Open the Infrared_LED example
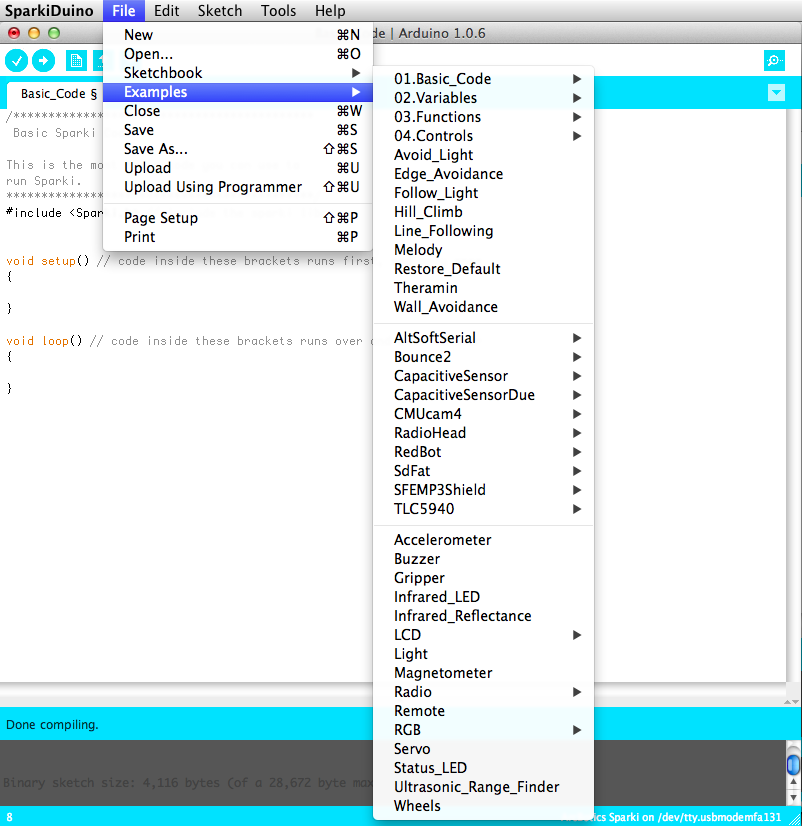Image resolution: width=802 pixels, height=826 pixels. (484, 596)
